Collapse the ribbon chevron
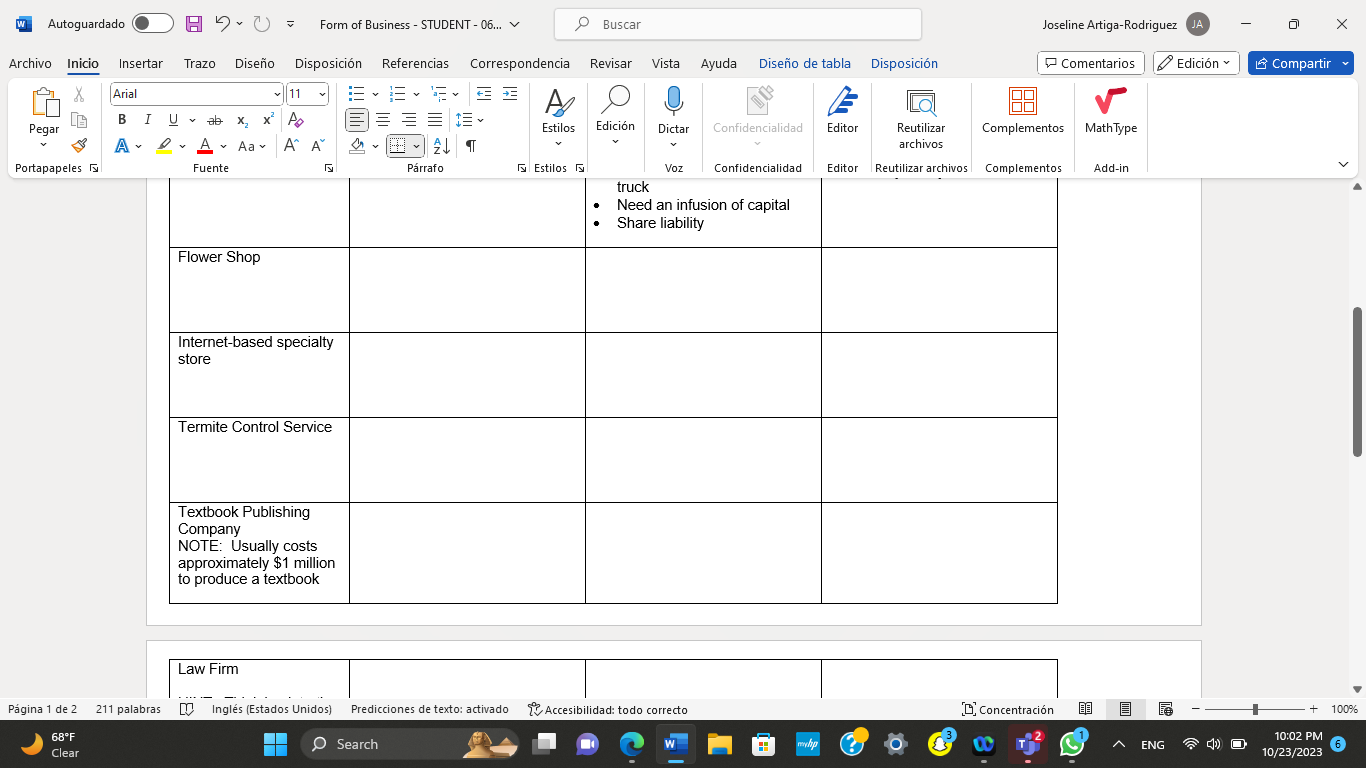This screenshot has width=1366, height=768. (x=1343, y=164)
